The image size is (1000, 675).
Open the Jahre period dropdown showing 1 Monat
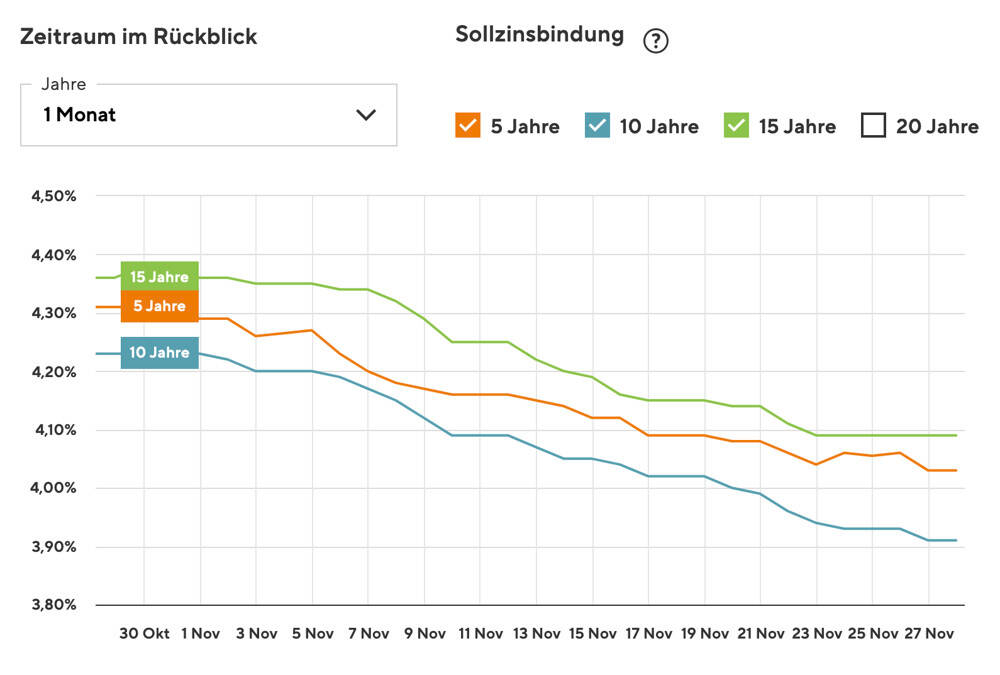tap(207, 115)
